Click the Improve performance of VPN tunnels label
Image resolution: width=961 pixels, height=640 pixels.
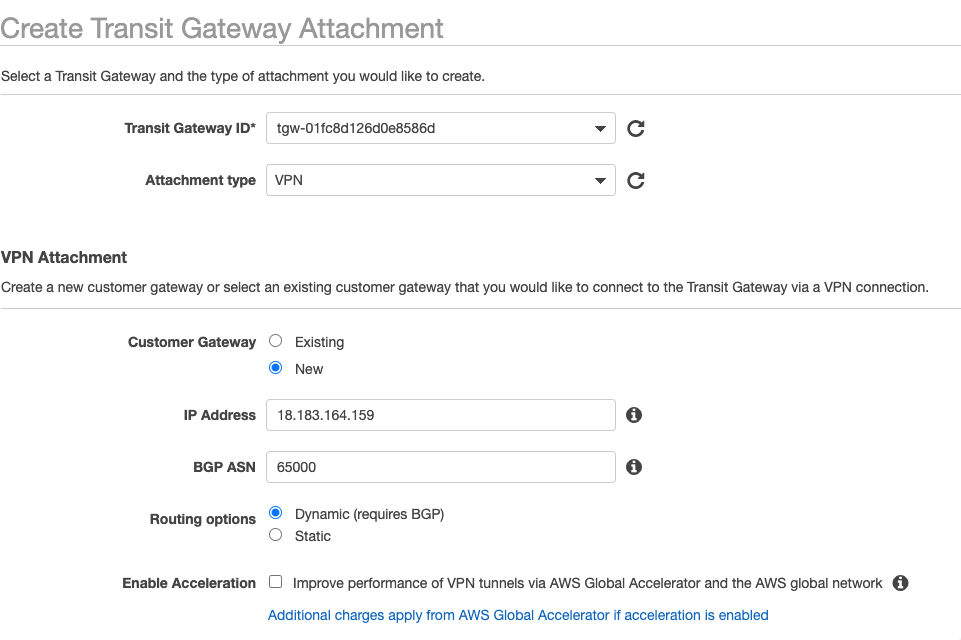587,583
